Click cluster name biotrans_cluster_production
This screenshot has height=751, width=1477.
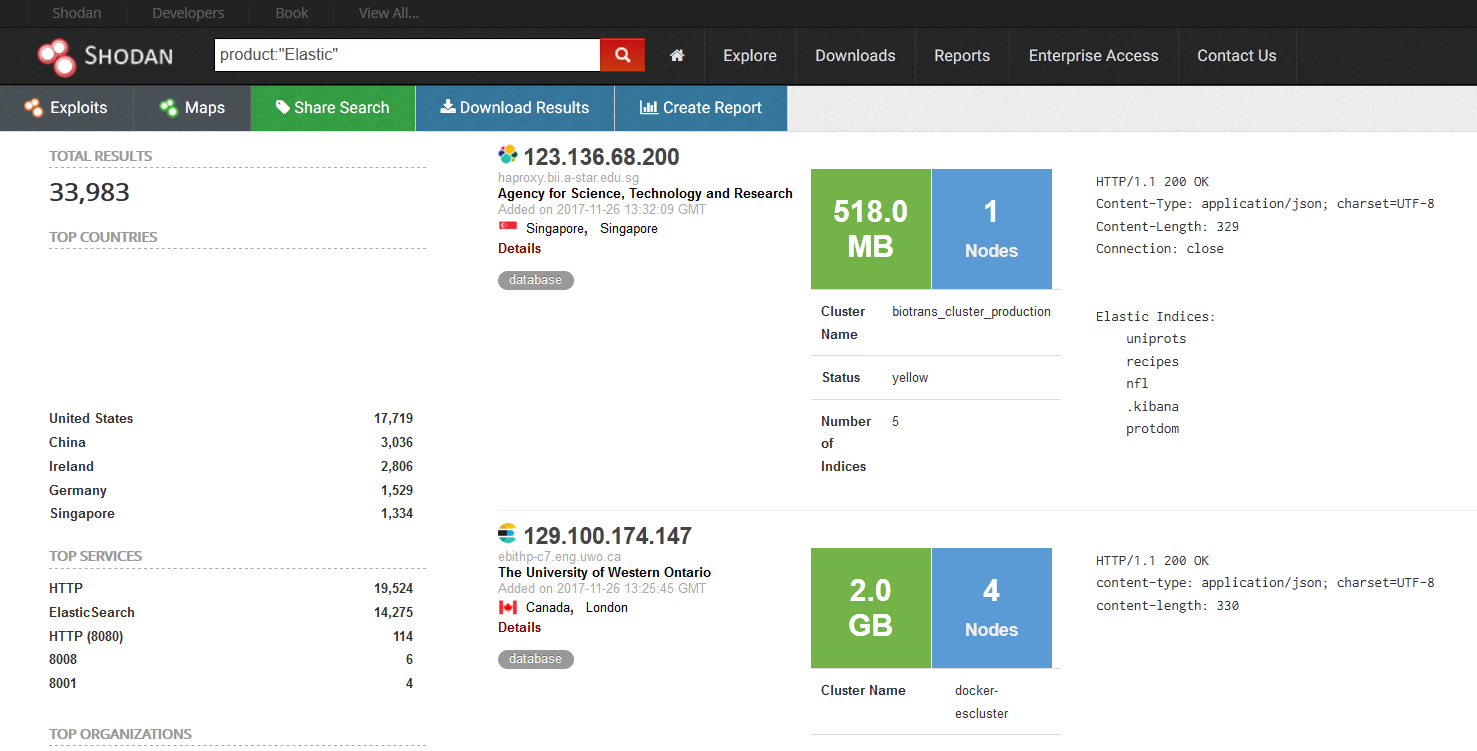point(971,311)
